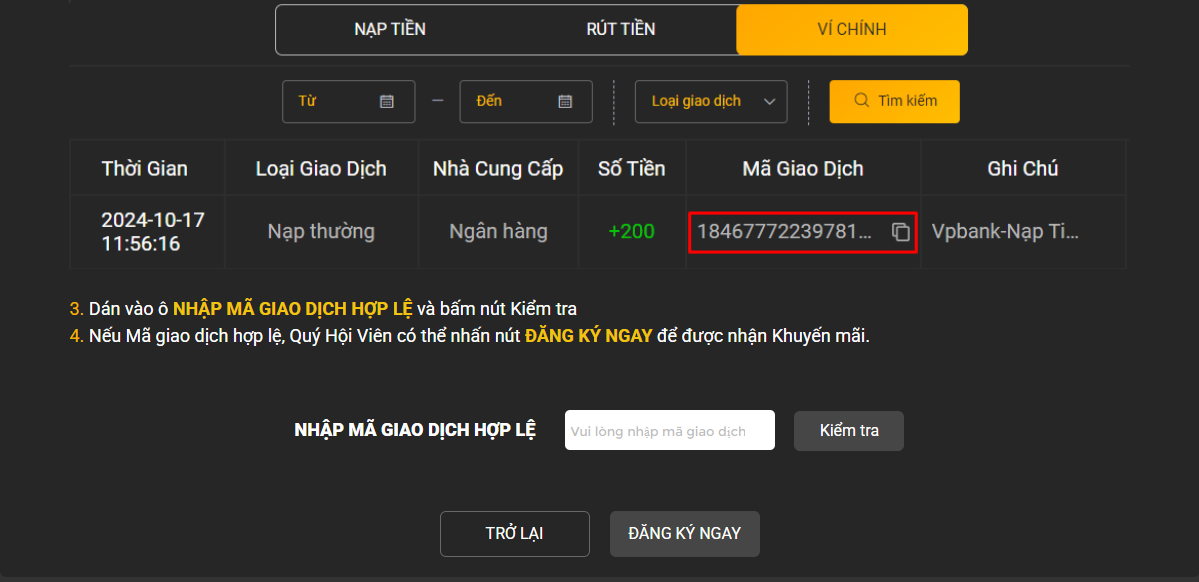This screenshot has width=1199, height=582.
Task: Expand the "Loại giao dịch" dropdown
Action: [x=710, y=101]
